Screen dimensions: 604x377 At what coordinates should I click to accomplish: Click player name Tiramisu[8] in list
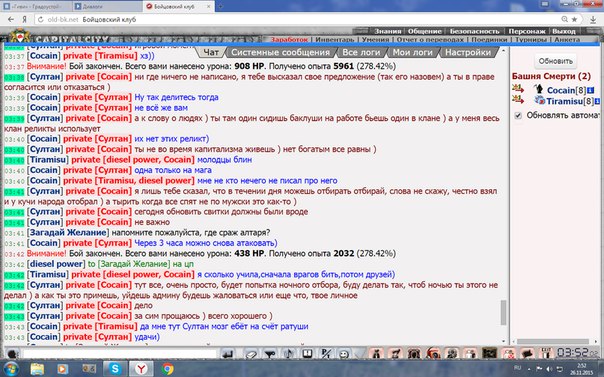click(x=570, y=101)
